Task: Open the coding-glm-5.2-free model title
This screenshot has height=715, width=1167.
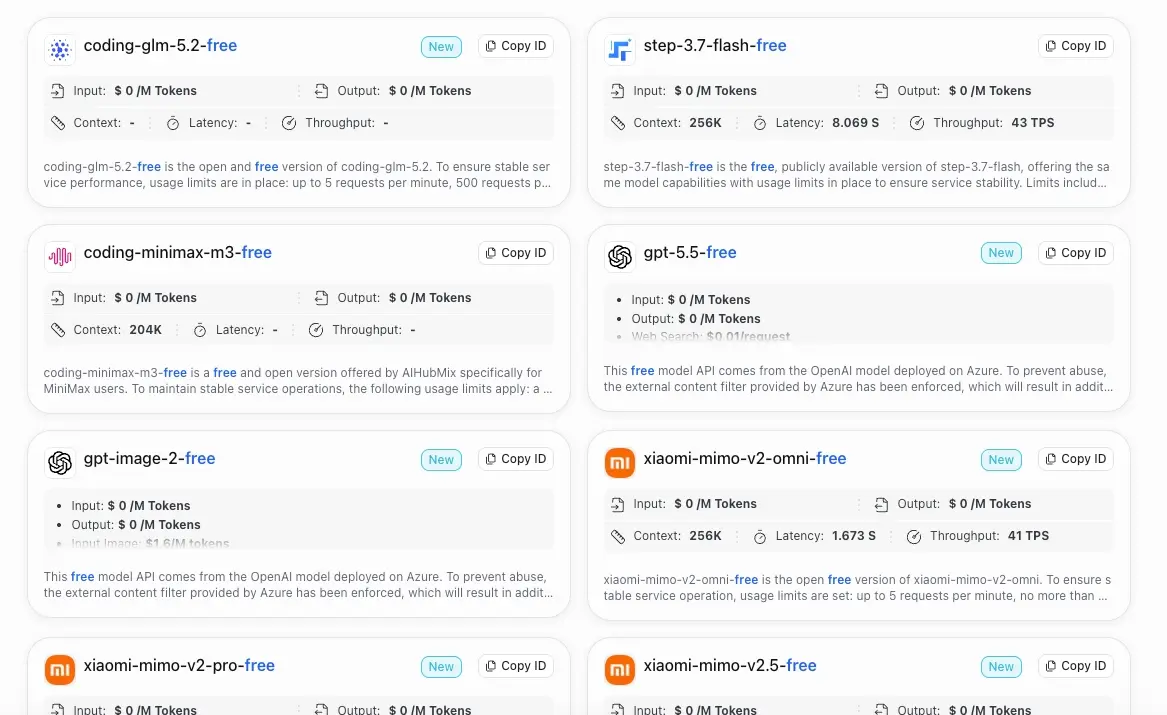Action: [x=160, y=45]
